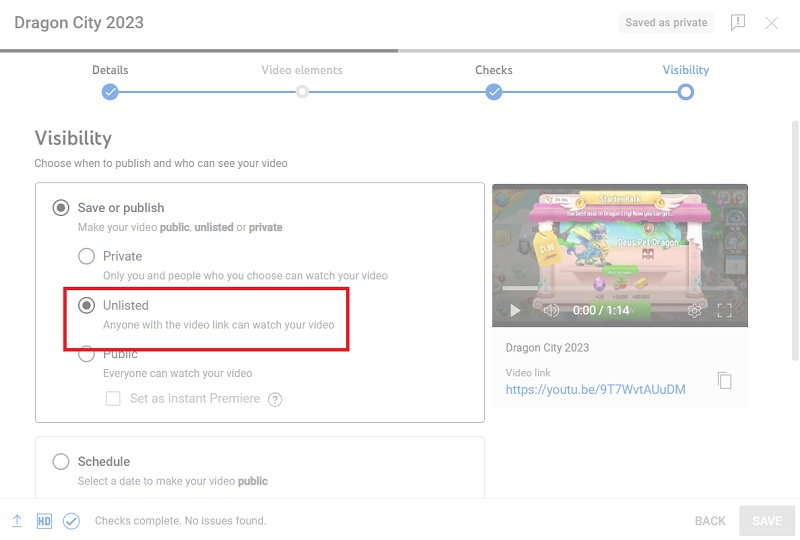Click the dialog vertical scrollbar
This screenshot has height=540, width=800.
pos(795,240)
